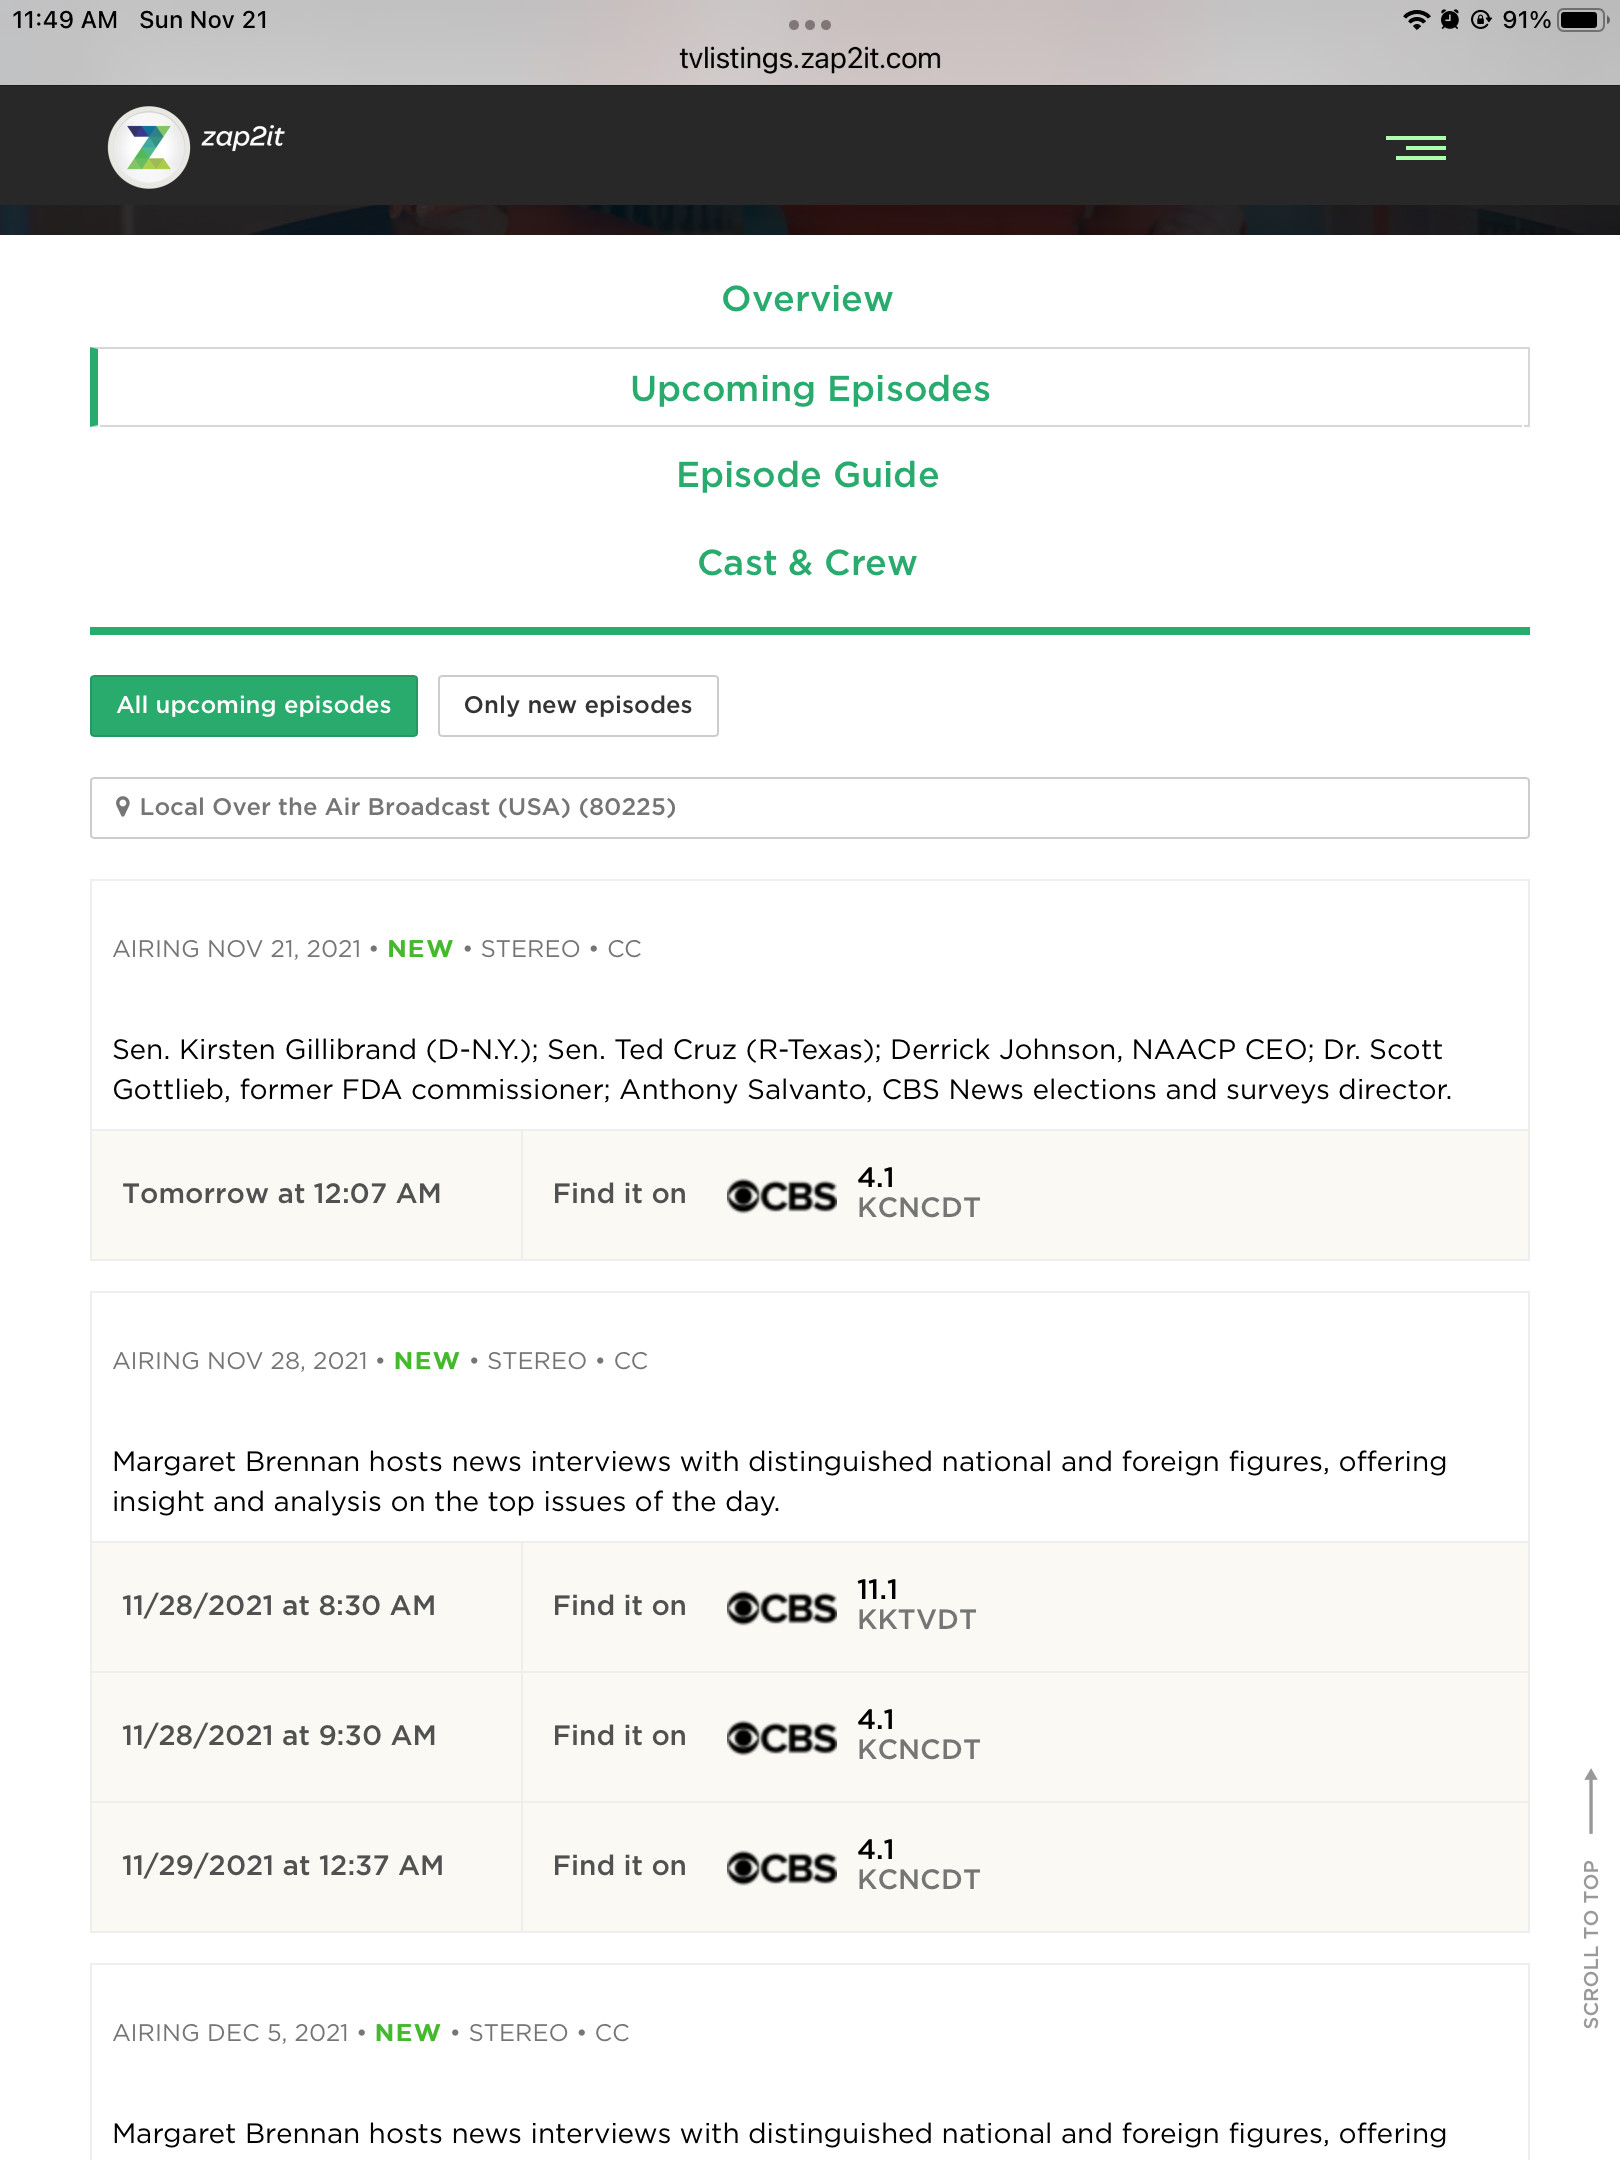Click the CBS logo for 11/29 12:37 AM airing
1620x2160 pixels.
781,1867
